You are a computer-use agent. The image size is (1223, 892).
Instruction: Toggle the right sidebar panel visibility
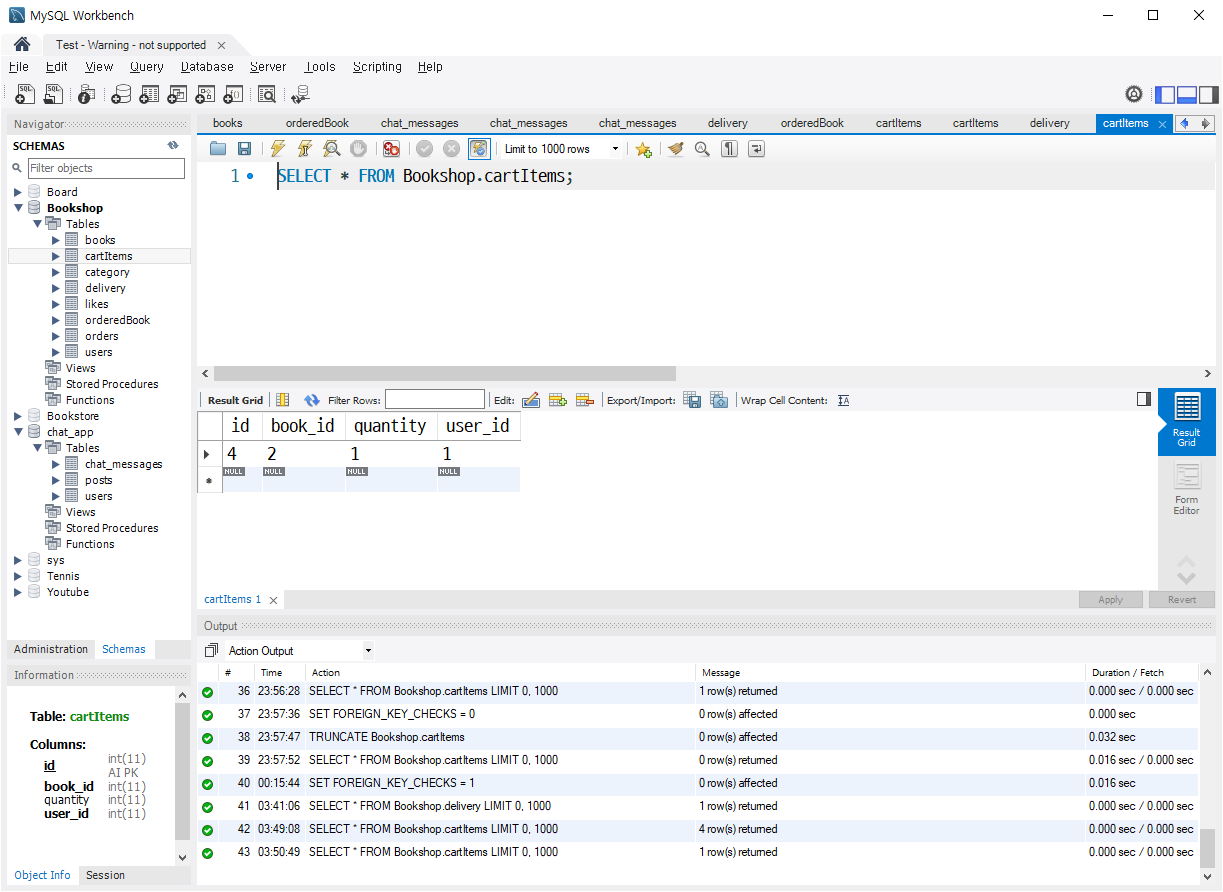point(1209,95)
